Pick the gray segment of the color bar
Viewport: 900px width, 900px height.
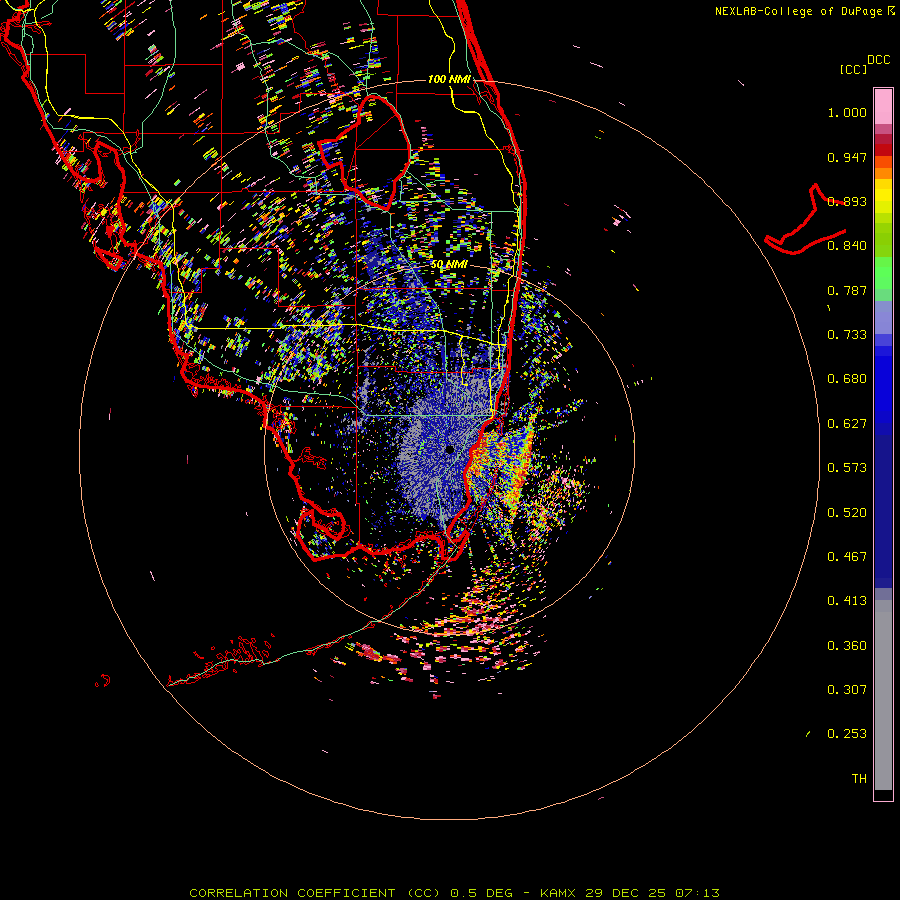(x=883, y=695)
